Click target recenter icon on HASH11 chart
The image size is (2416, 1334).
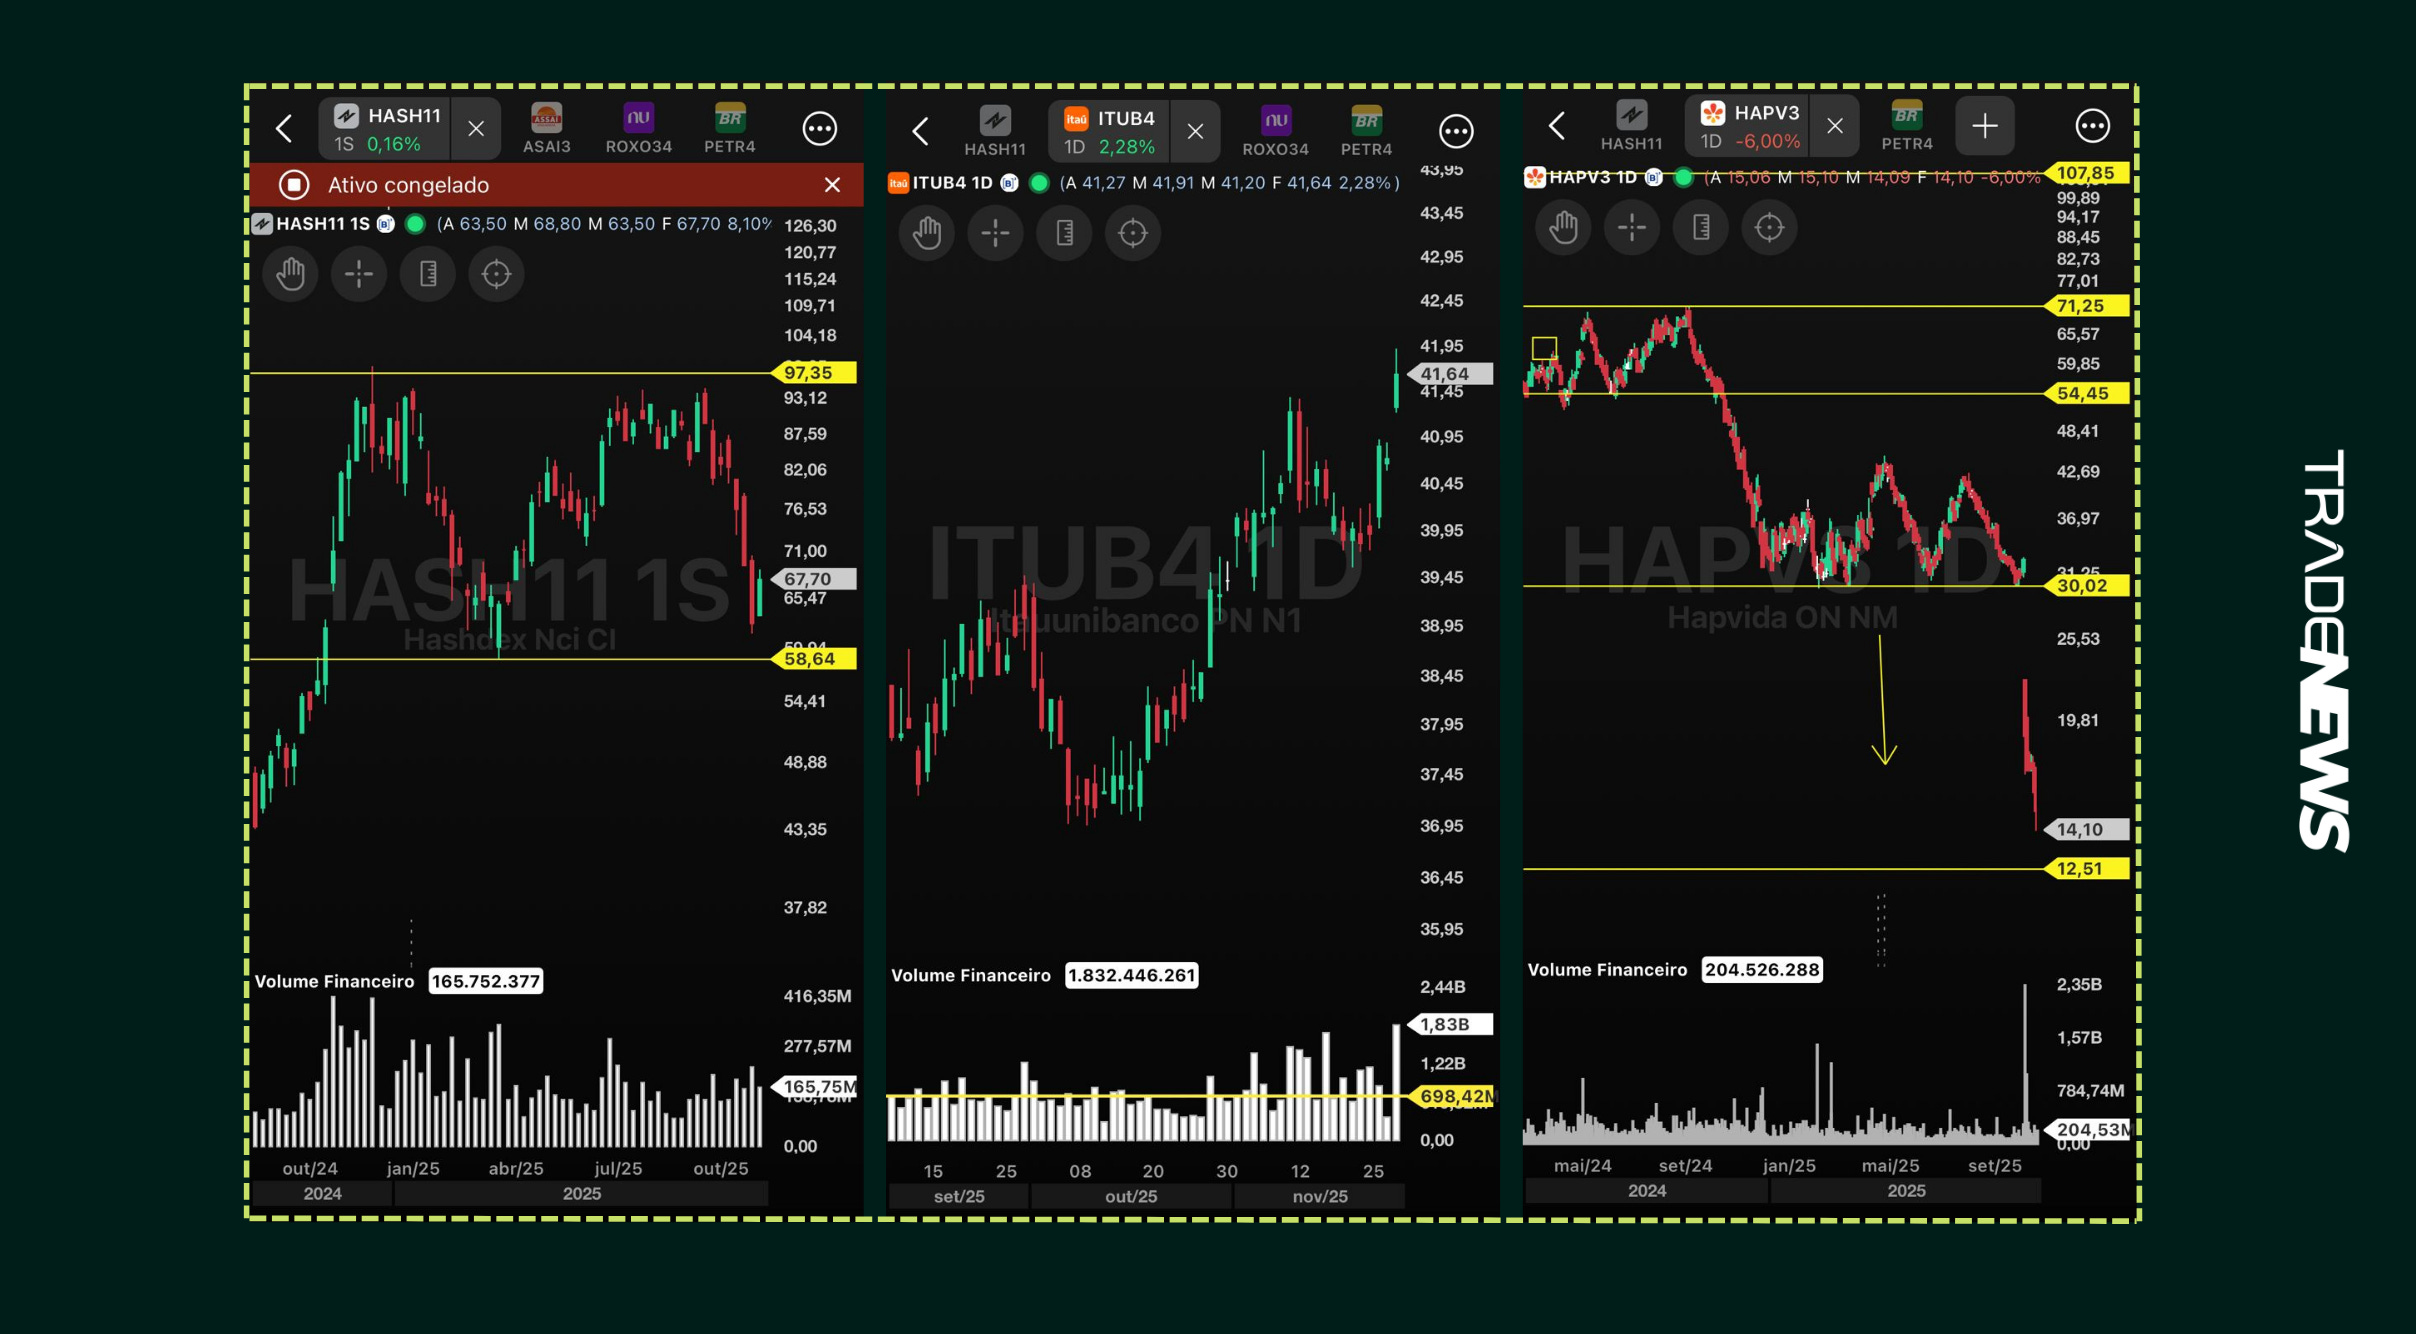(x=496, y=274)
